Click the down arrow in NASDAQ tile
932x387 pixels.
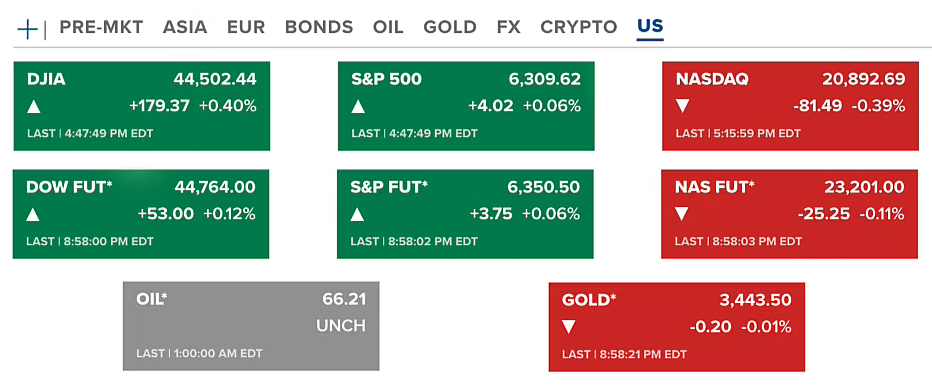[682, 106]
